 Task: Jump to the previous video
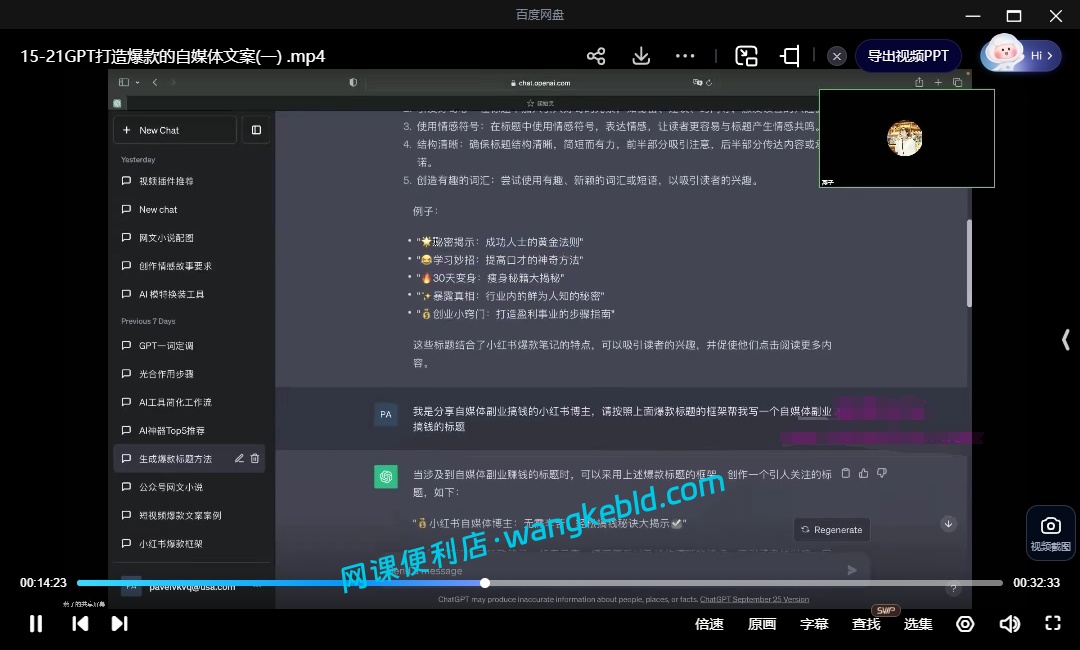pos(80,623)
